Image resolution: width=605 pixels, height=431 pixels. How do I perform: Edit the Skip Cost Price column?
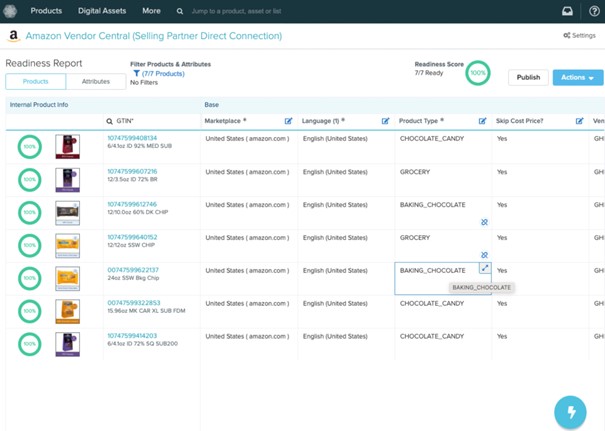[x=579, y=121]
